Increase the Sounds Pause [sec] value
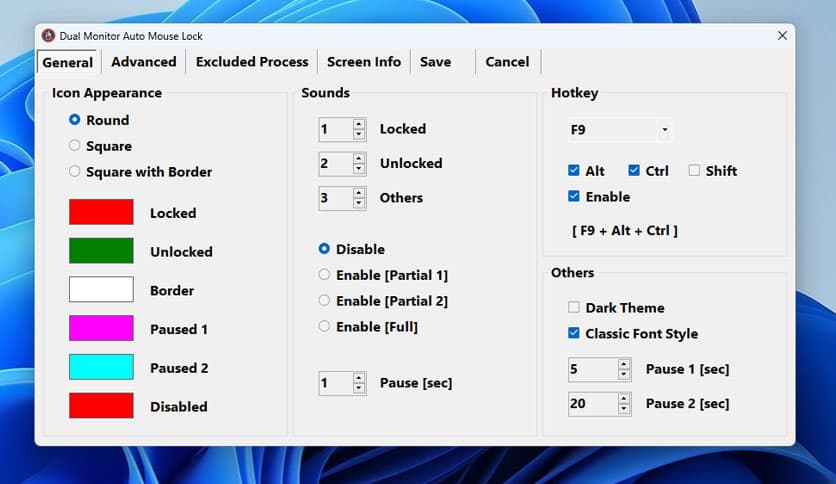Viewport: 836px width, 484px height. 359,377
